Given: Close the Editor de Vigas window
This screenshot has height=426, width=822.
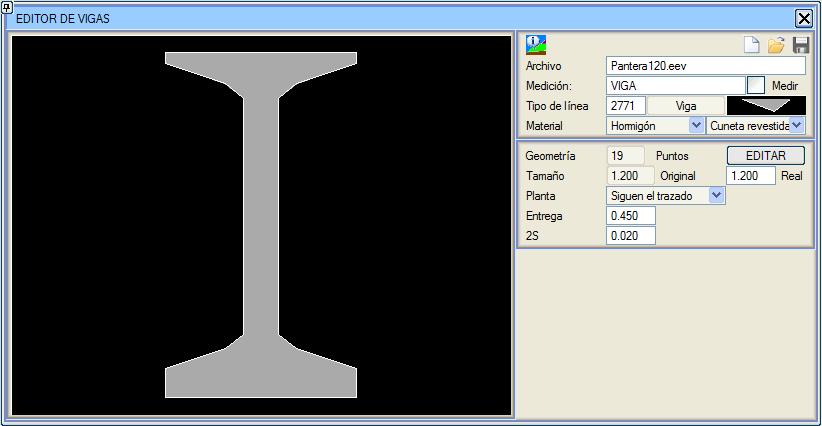Looking at the screenshot, I should [x=804, y=19].
